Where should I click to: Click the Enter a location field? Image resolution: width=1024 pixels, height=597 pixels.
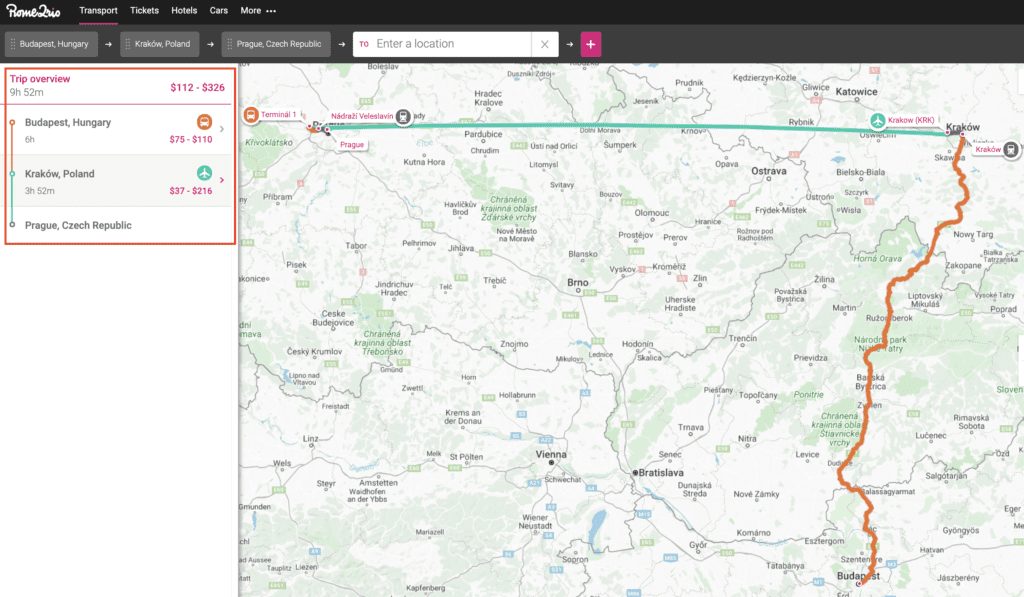(450, 44)
